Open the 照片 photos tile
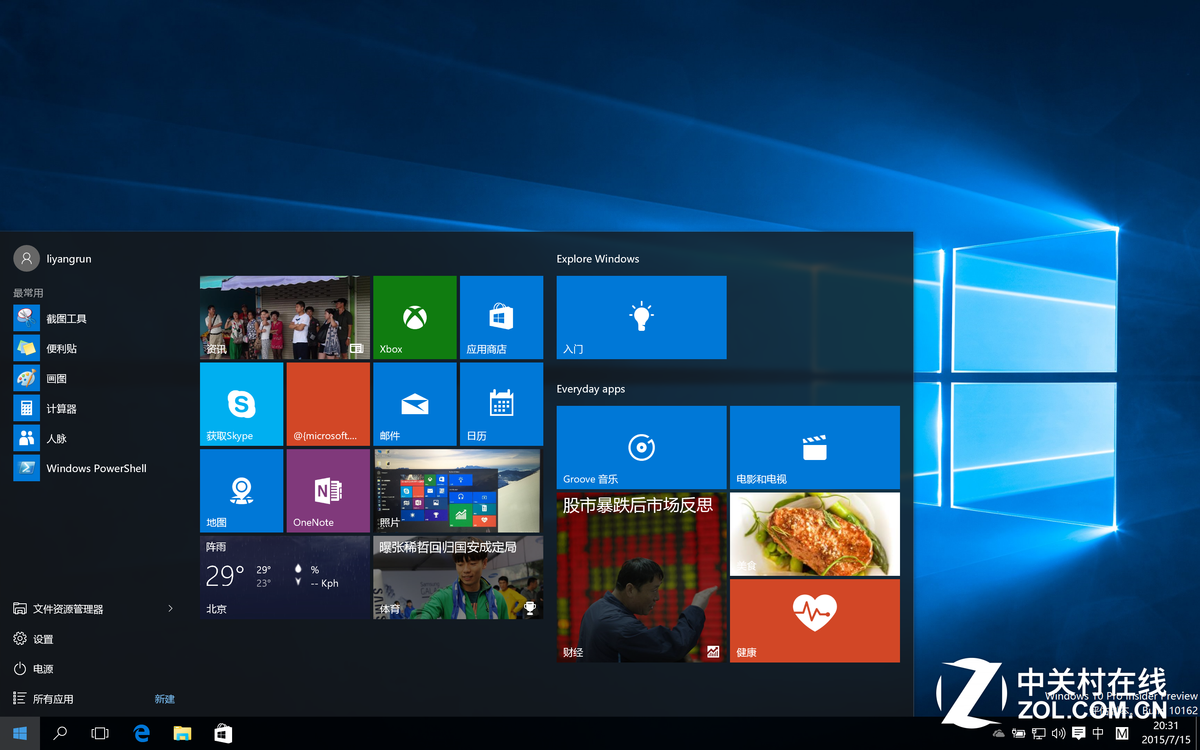The height and width of the screenshot is (750, 1200). [x=458, y=490]
